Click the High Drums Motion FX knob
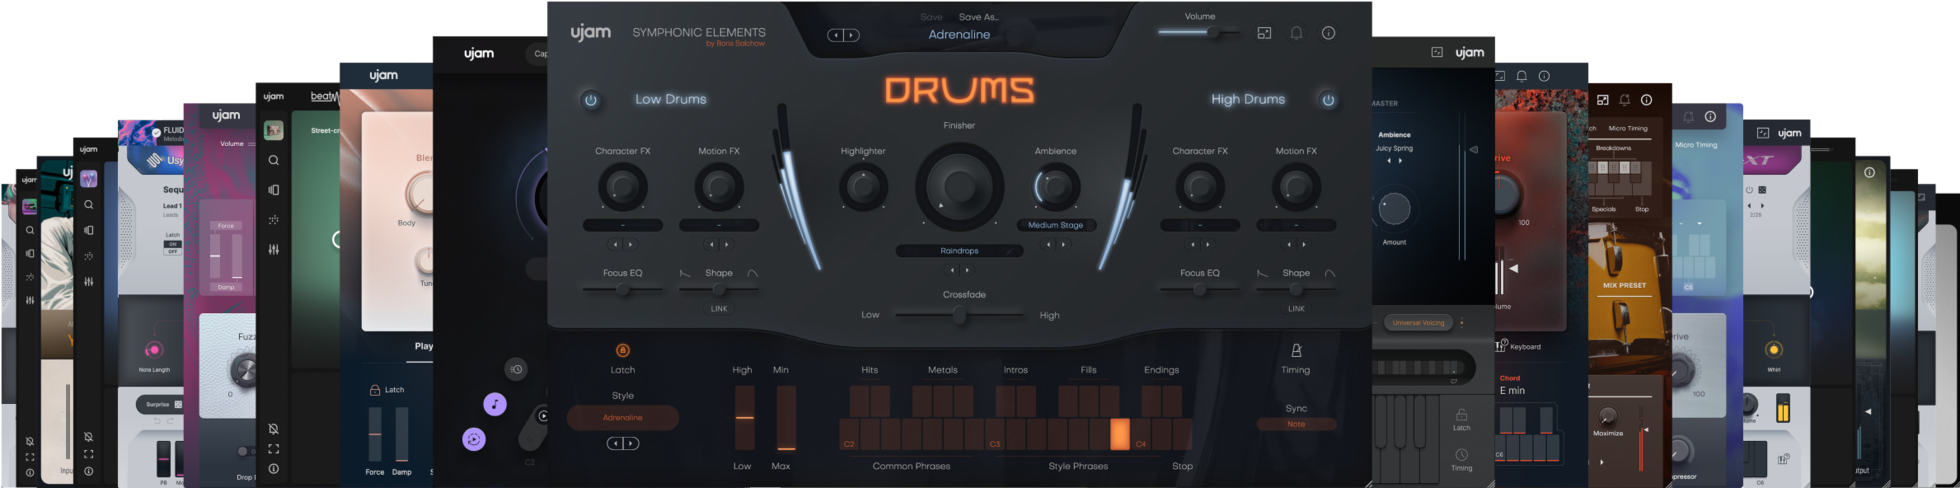Screen dimensions: 1960x488 point(1296,187)
